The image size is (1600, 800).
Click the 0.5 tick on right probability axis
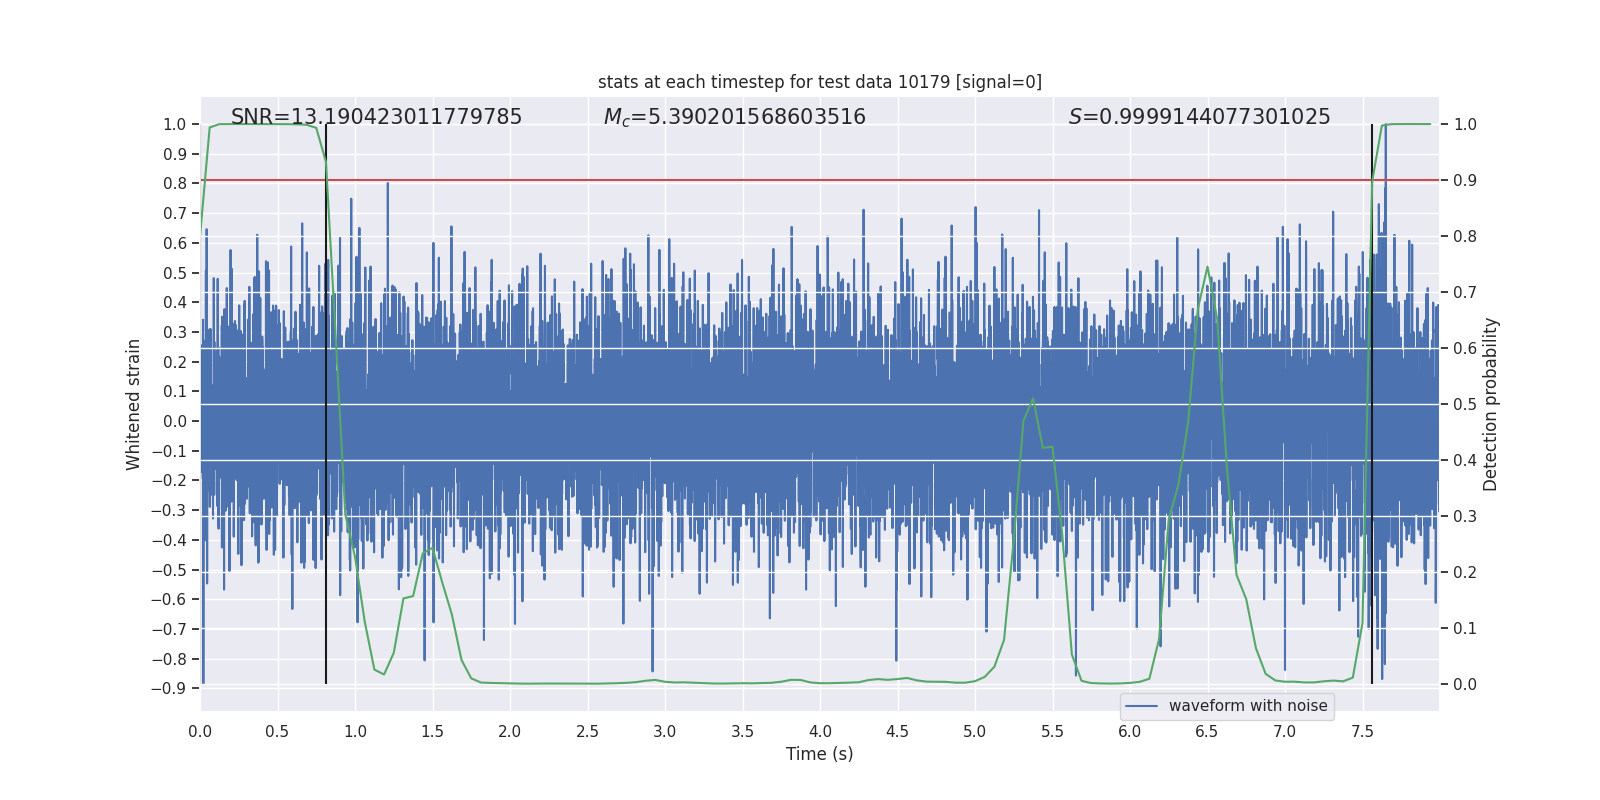(1465, 405)
